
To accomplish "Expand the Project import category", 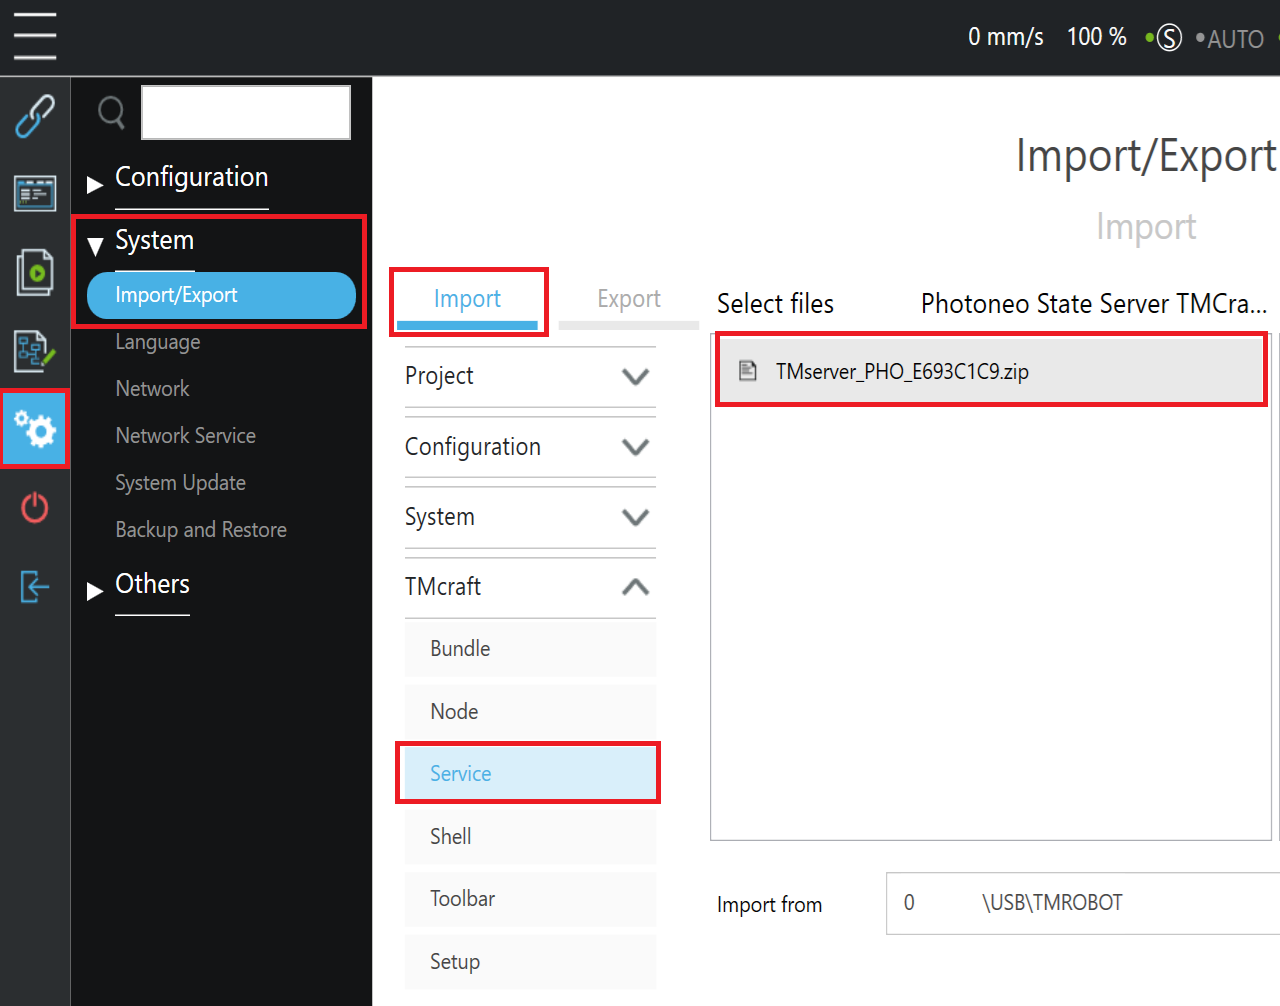I will (x=530, y=376).
